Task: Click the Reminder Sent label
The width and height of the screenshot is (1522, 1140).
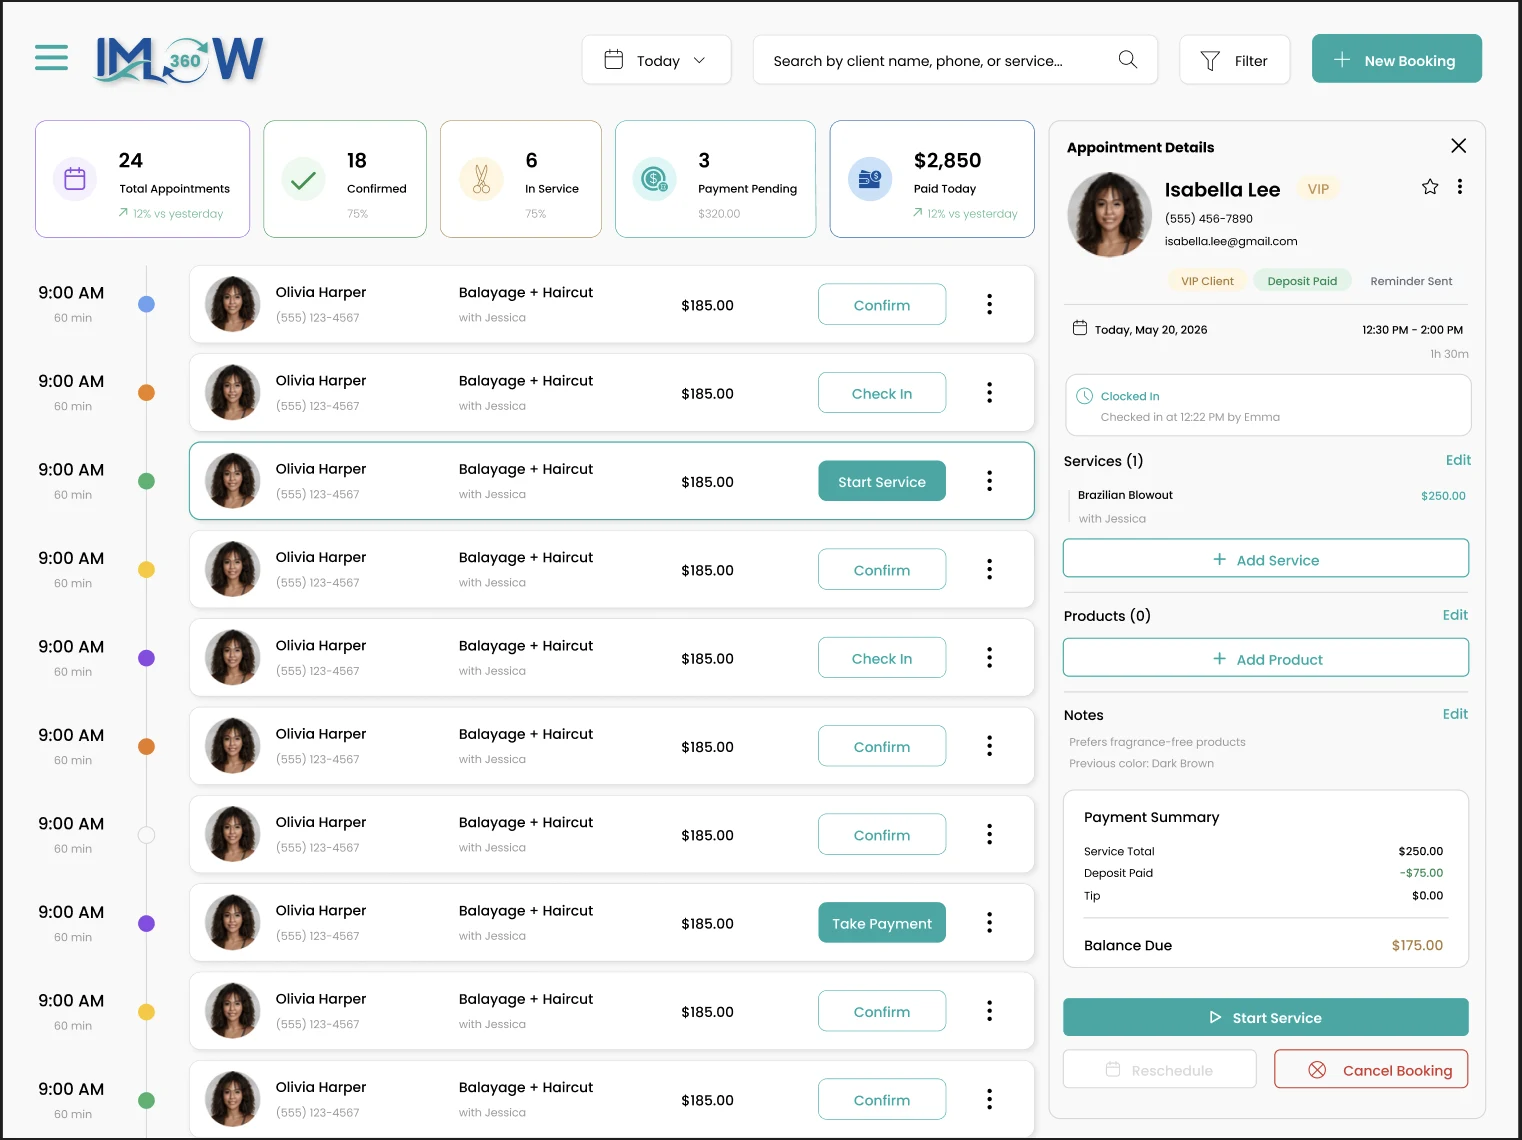Action: pyautogui.click(x=1411, y=281)
